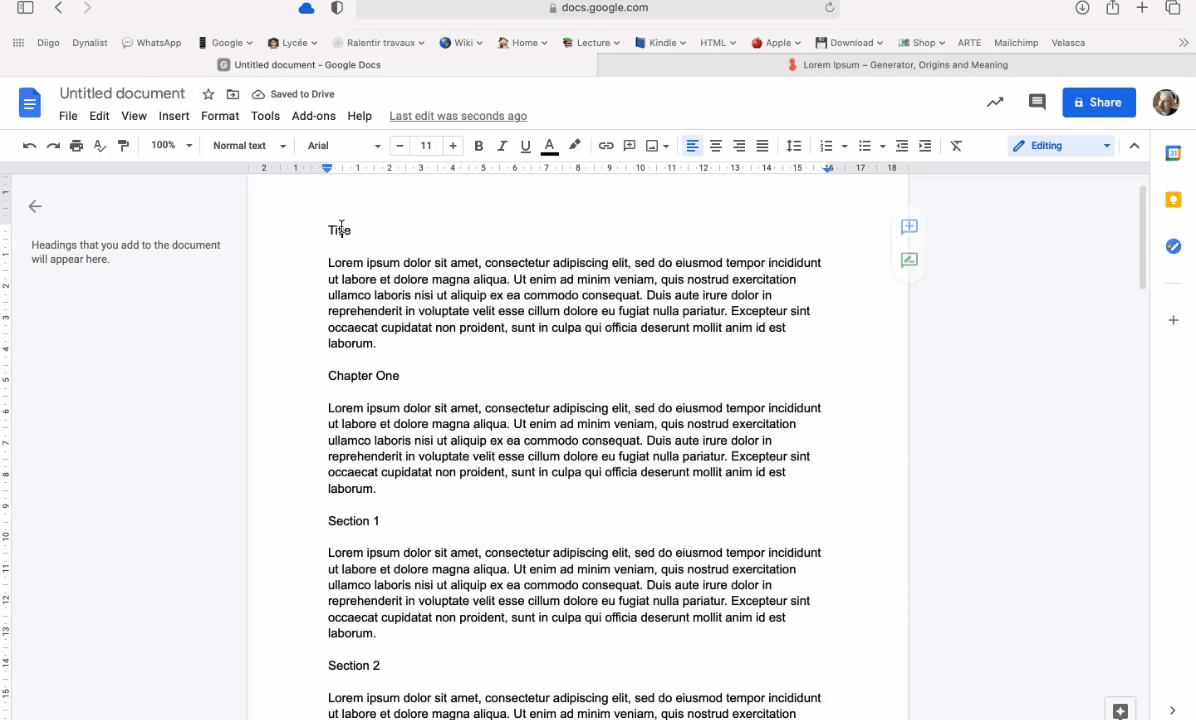
Task: Open bulleted list style dropdown arrow
Action: [883, 146]
